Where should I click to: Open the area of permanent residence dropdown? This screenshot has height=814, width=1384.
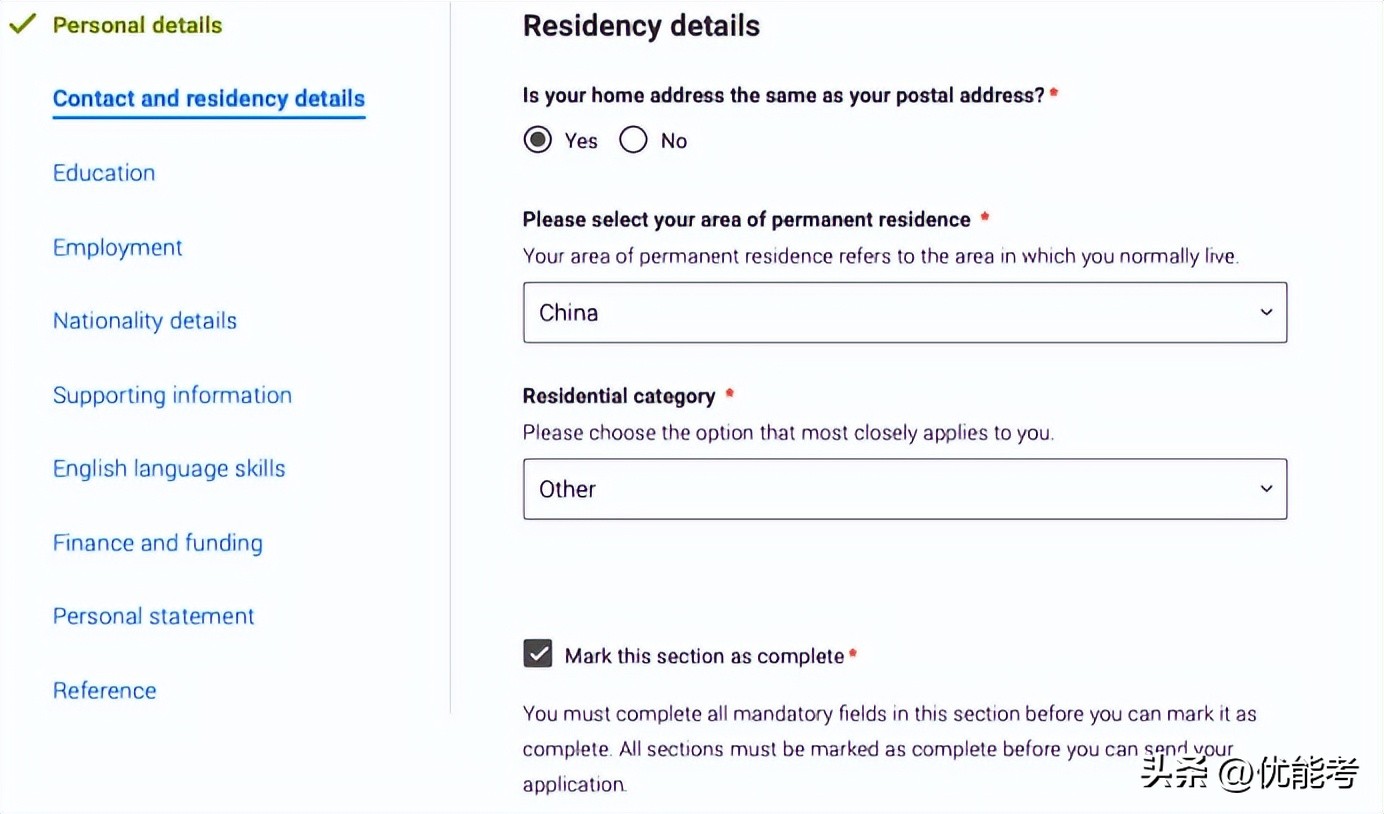(904, 312)
